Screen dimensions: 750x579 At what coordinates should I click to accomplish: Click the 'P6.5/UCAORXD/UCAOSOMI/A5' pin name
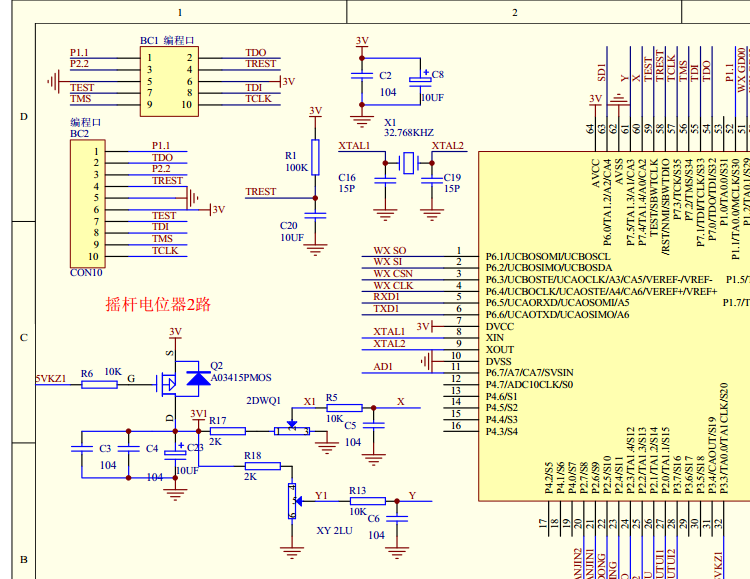coord(558,302)
